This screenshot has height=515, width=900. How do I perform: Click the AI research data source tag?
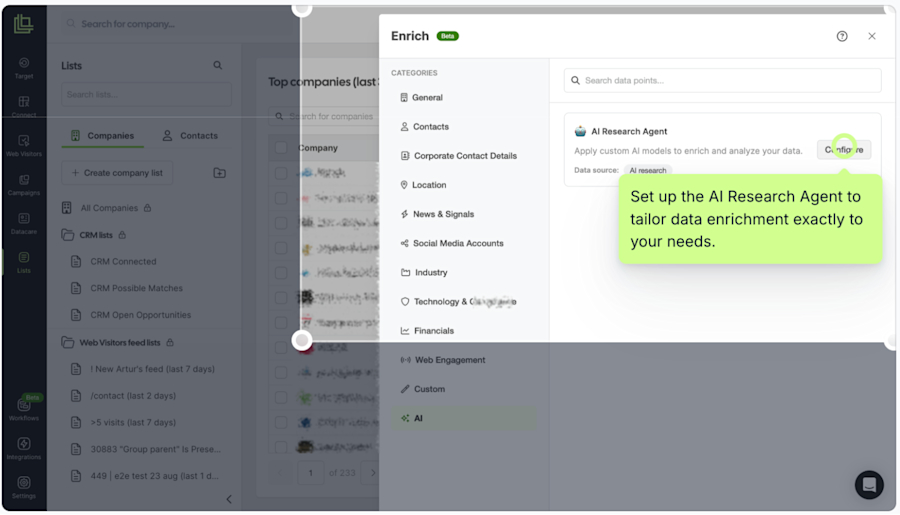point(647,171)
